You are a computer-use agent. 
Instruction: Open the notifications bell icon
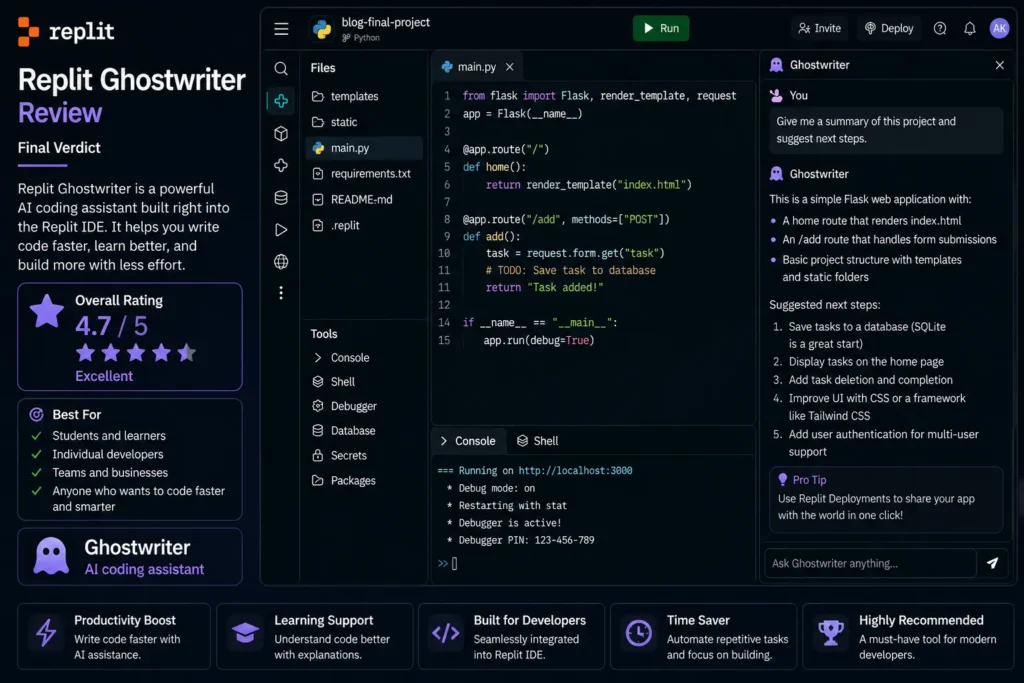click(970, 28)
